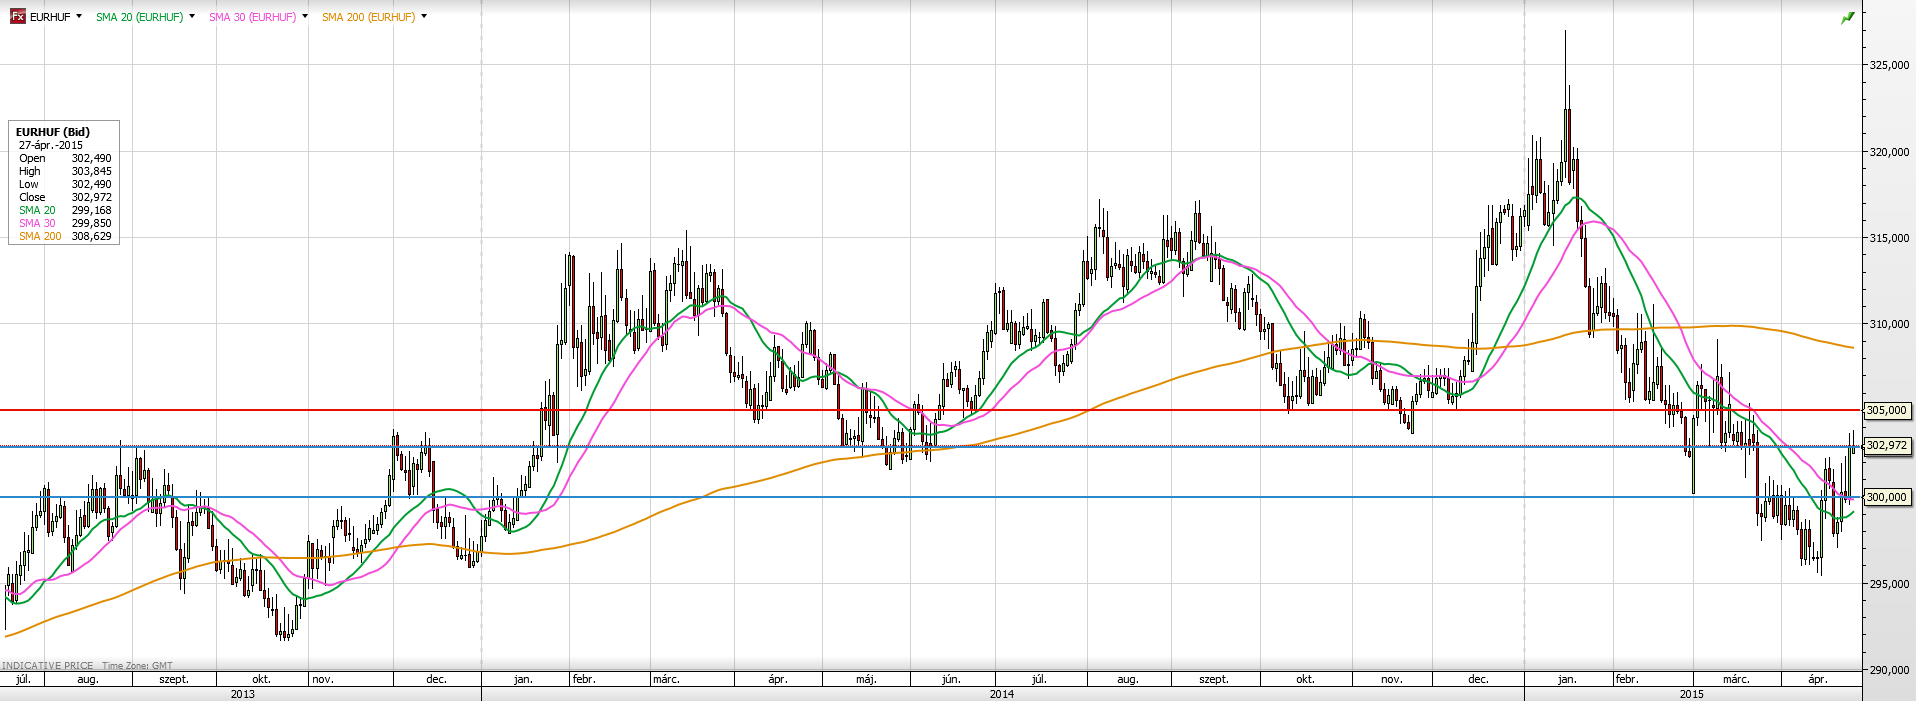This screenshot has height=701, width=1916.
Task: Click the EURHUF (Bid) legend title
Action: pos(53,132)
